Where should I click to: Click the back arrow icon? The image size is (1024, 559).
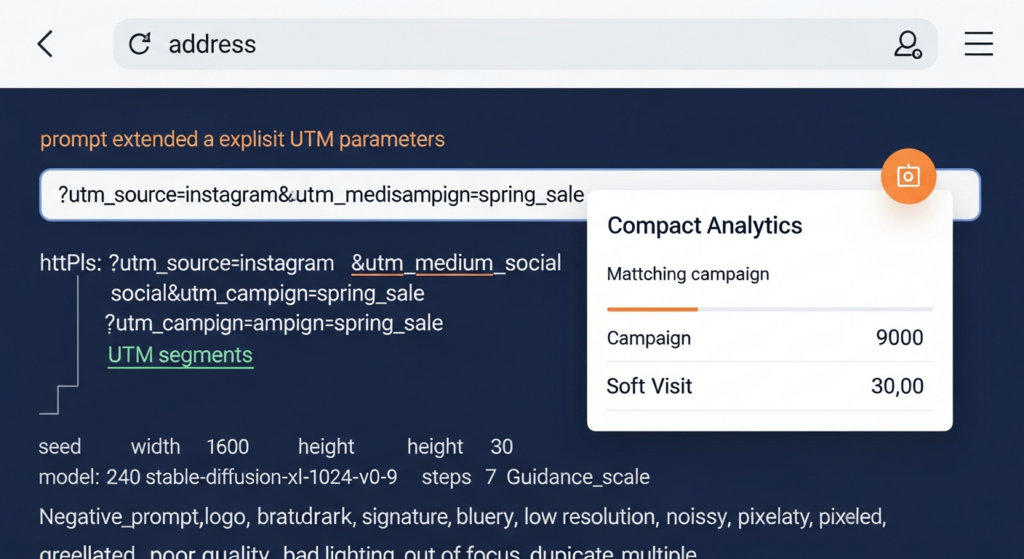point(45,44)
